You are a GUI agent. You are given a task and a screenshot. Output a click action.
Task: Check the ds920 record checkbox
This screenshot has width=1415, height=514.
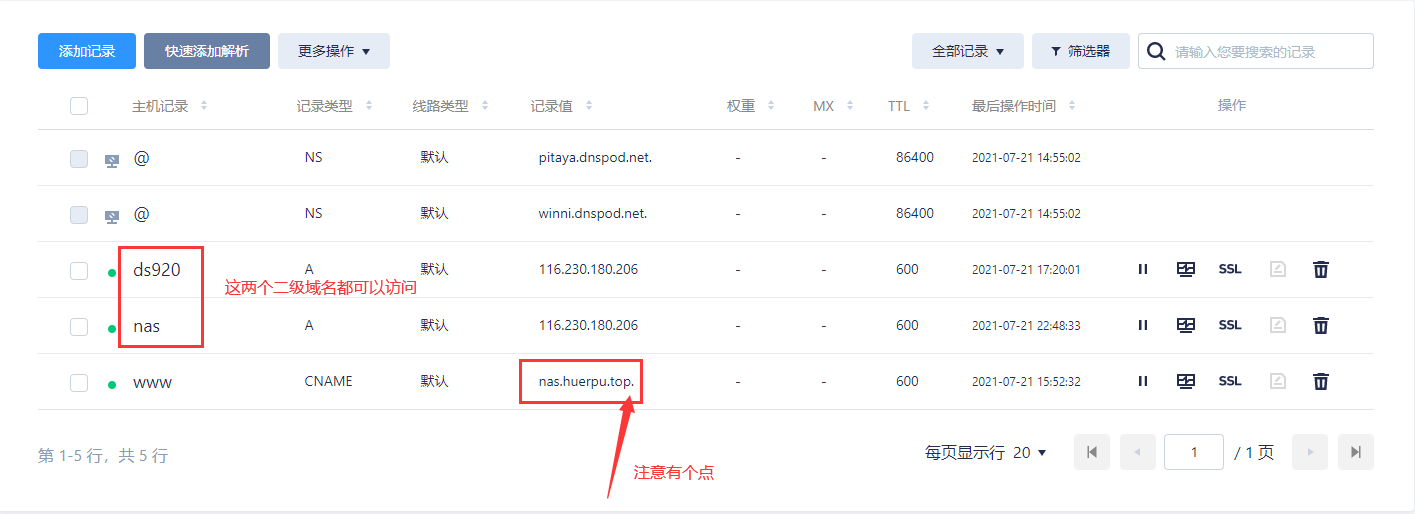pos(79,270)
